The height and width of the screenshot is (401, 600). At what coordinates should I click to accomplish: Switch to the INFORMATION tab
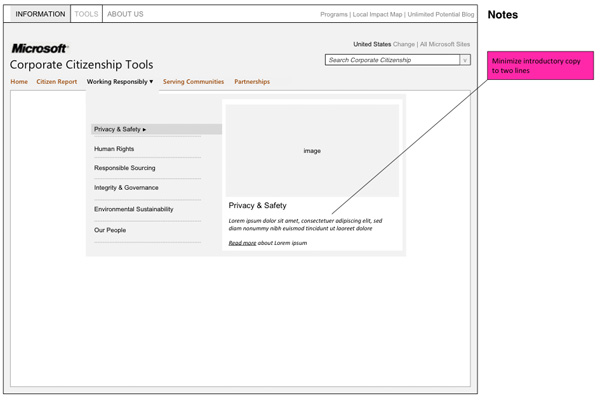tap(40, 14)
